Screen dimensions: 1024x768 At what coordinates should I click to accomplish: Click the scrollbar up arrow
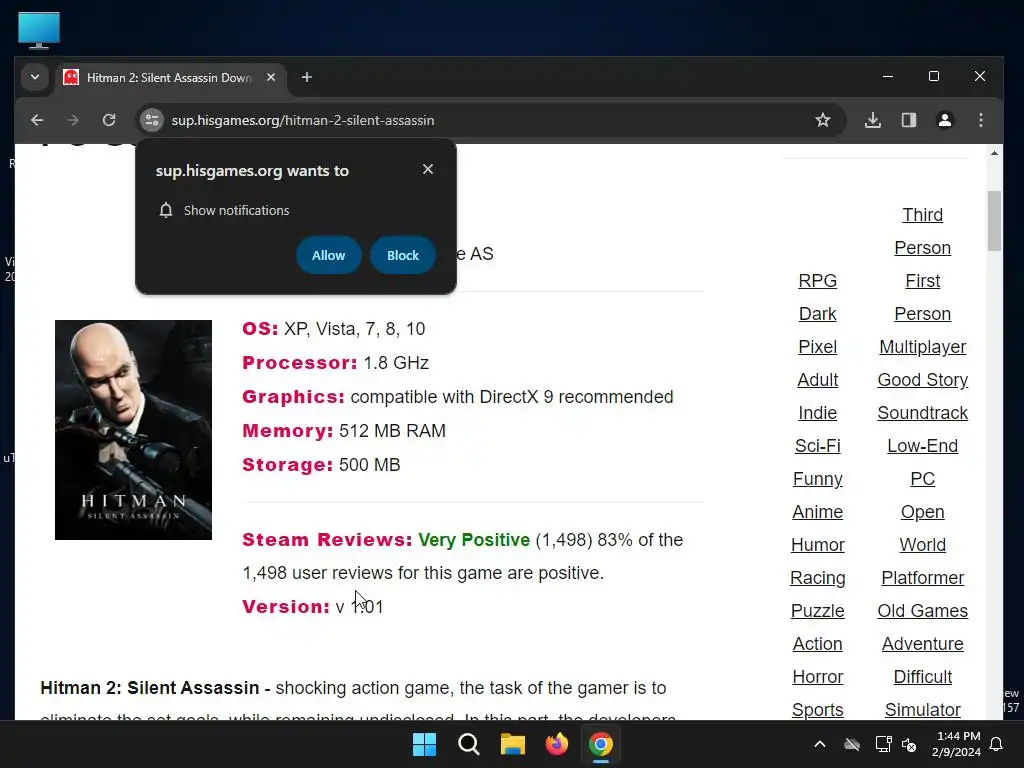coord(994,153)
